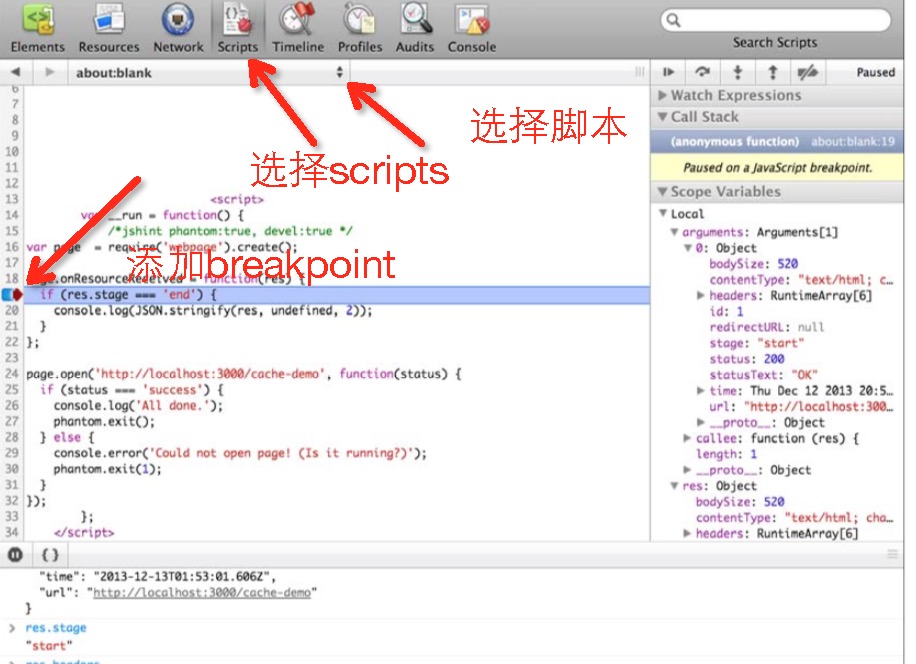916x664 pixels.
Task: Open the about:blank script selector dropdown
Action: coord(209,72)
